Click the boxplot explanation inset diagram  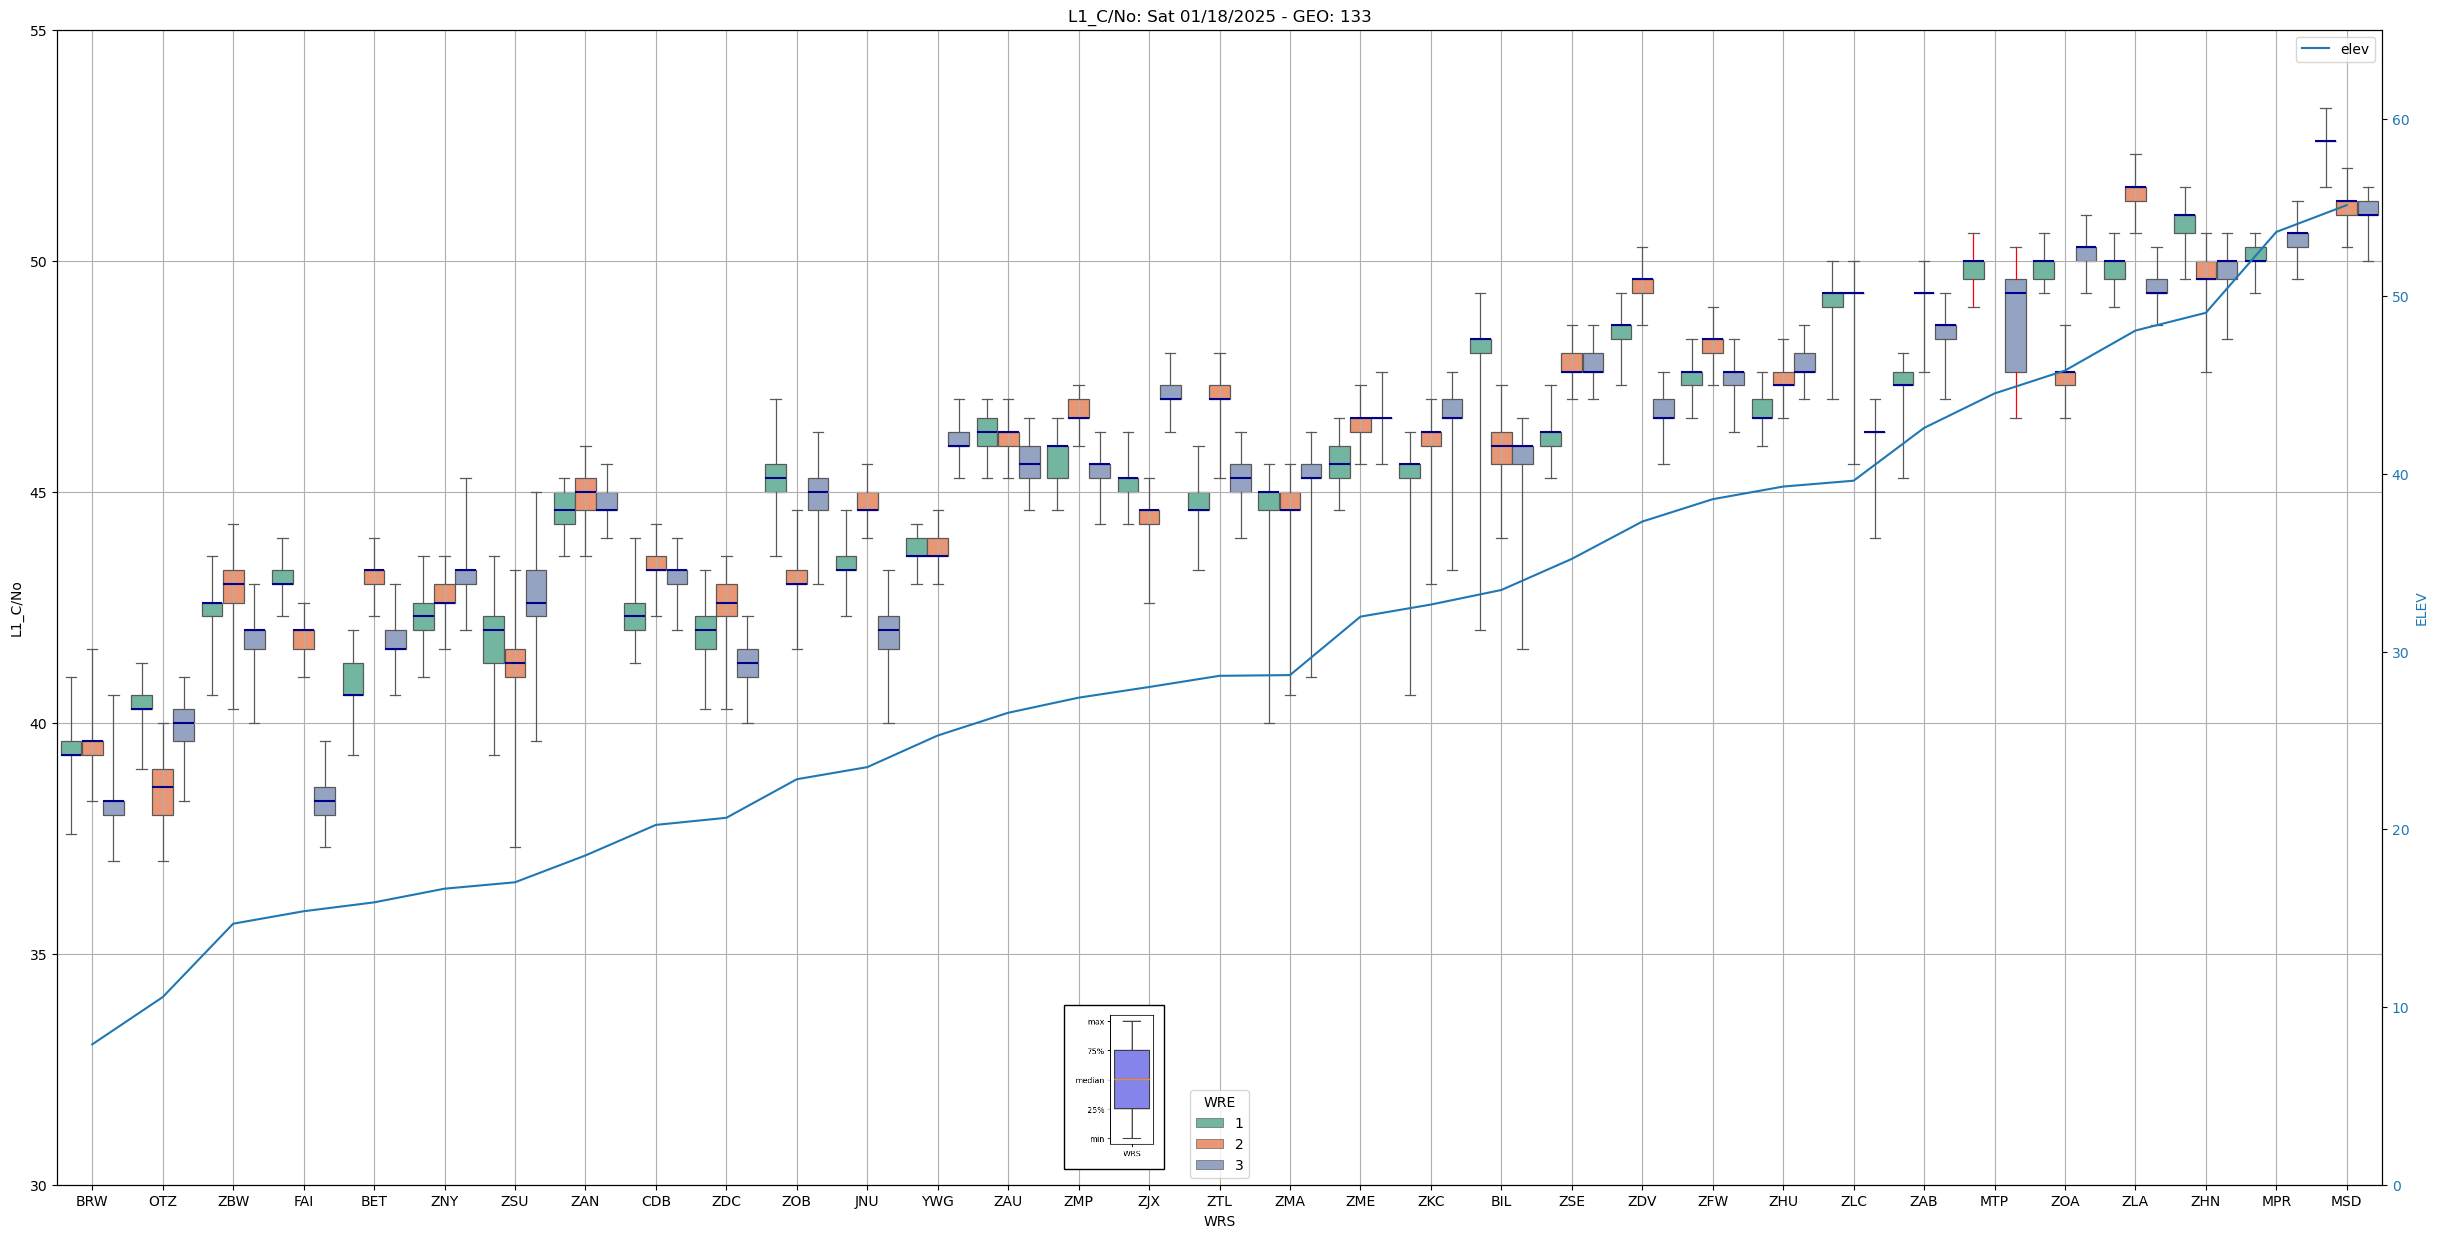[x=1114, y=1087]
